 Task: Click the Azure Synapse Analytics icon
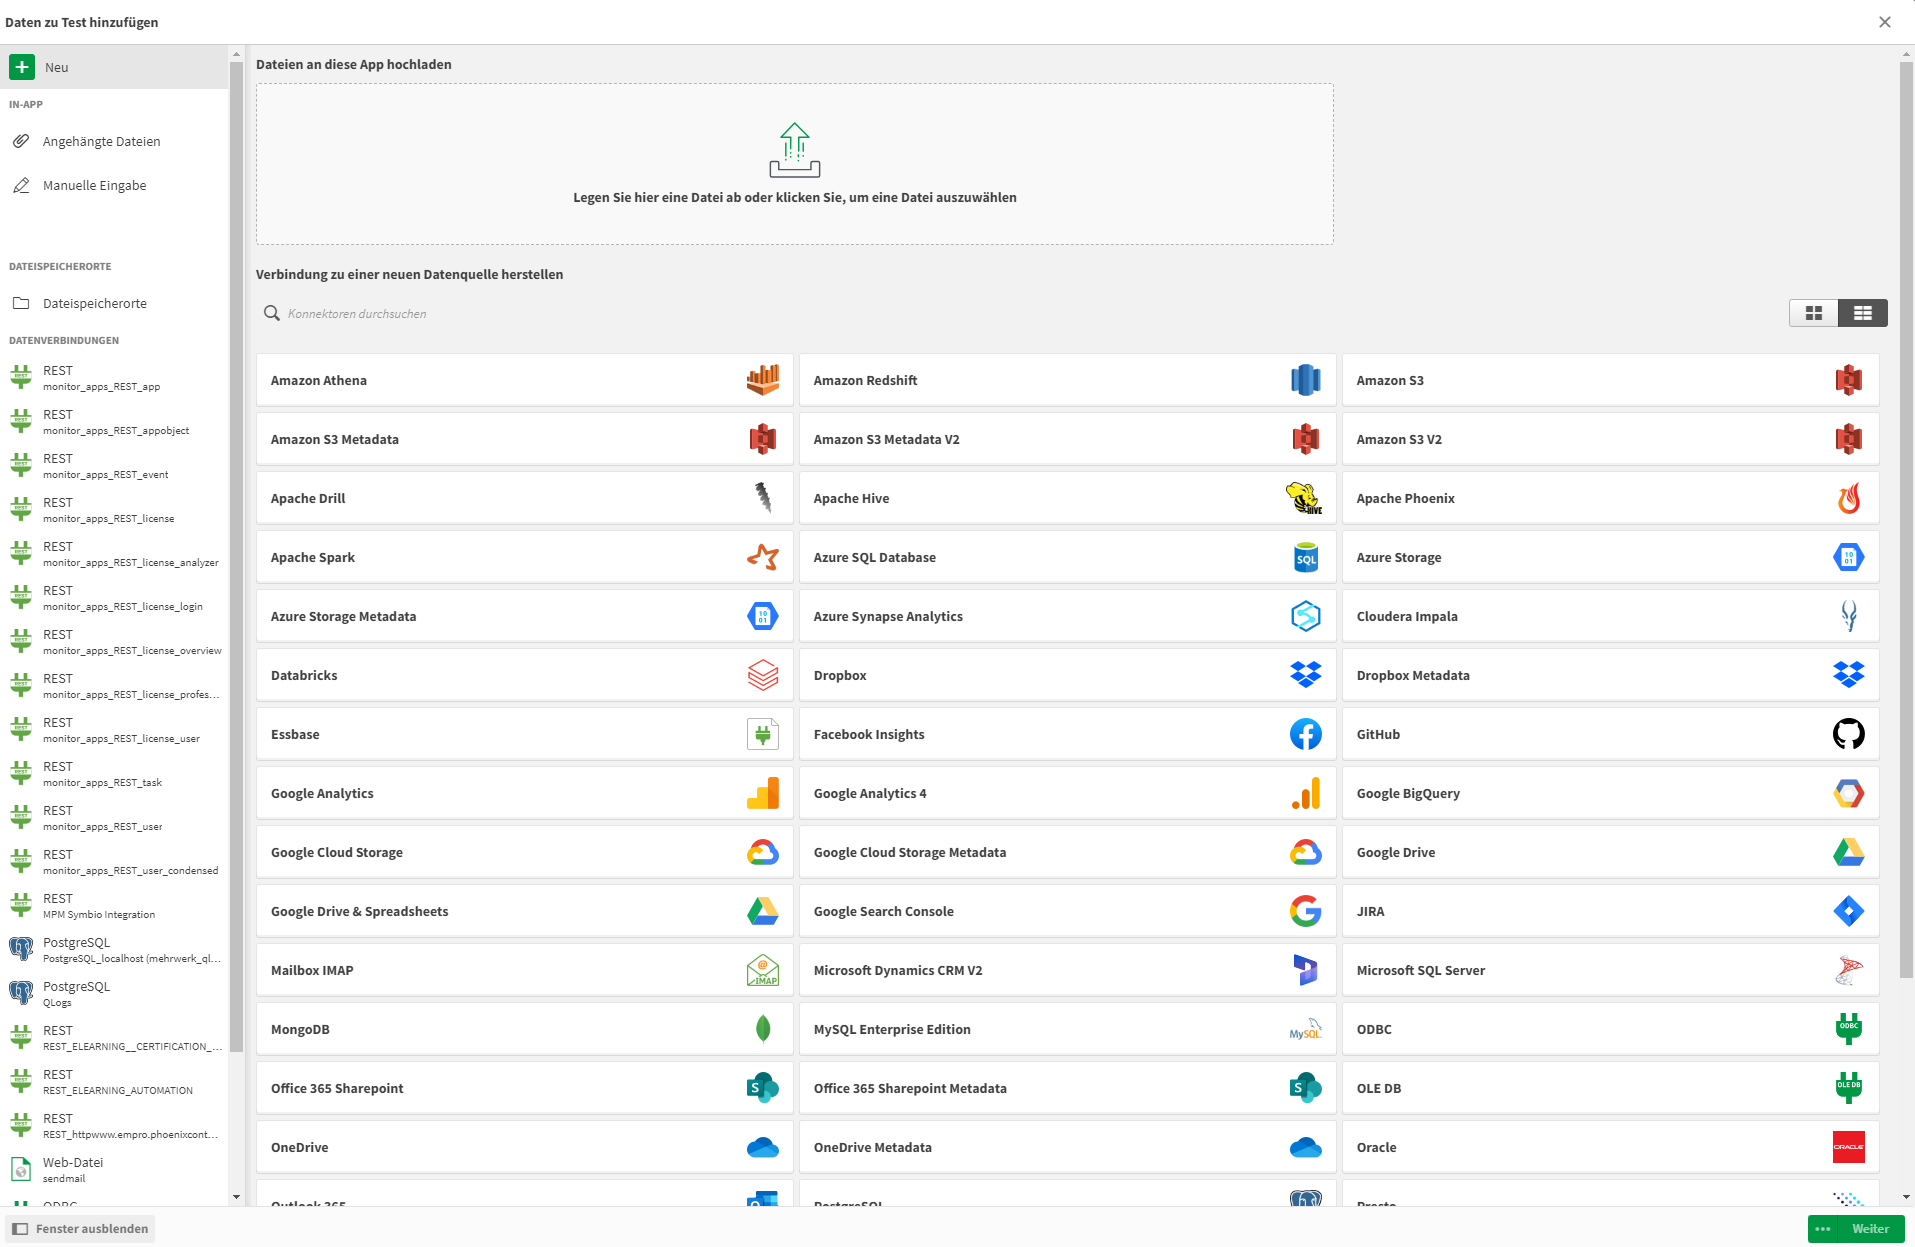tap(1305, 616)
